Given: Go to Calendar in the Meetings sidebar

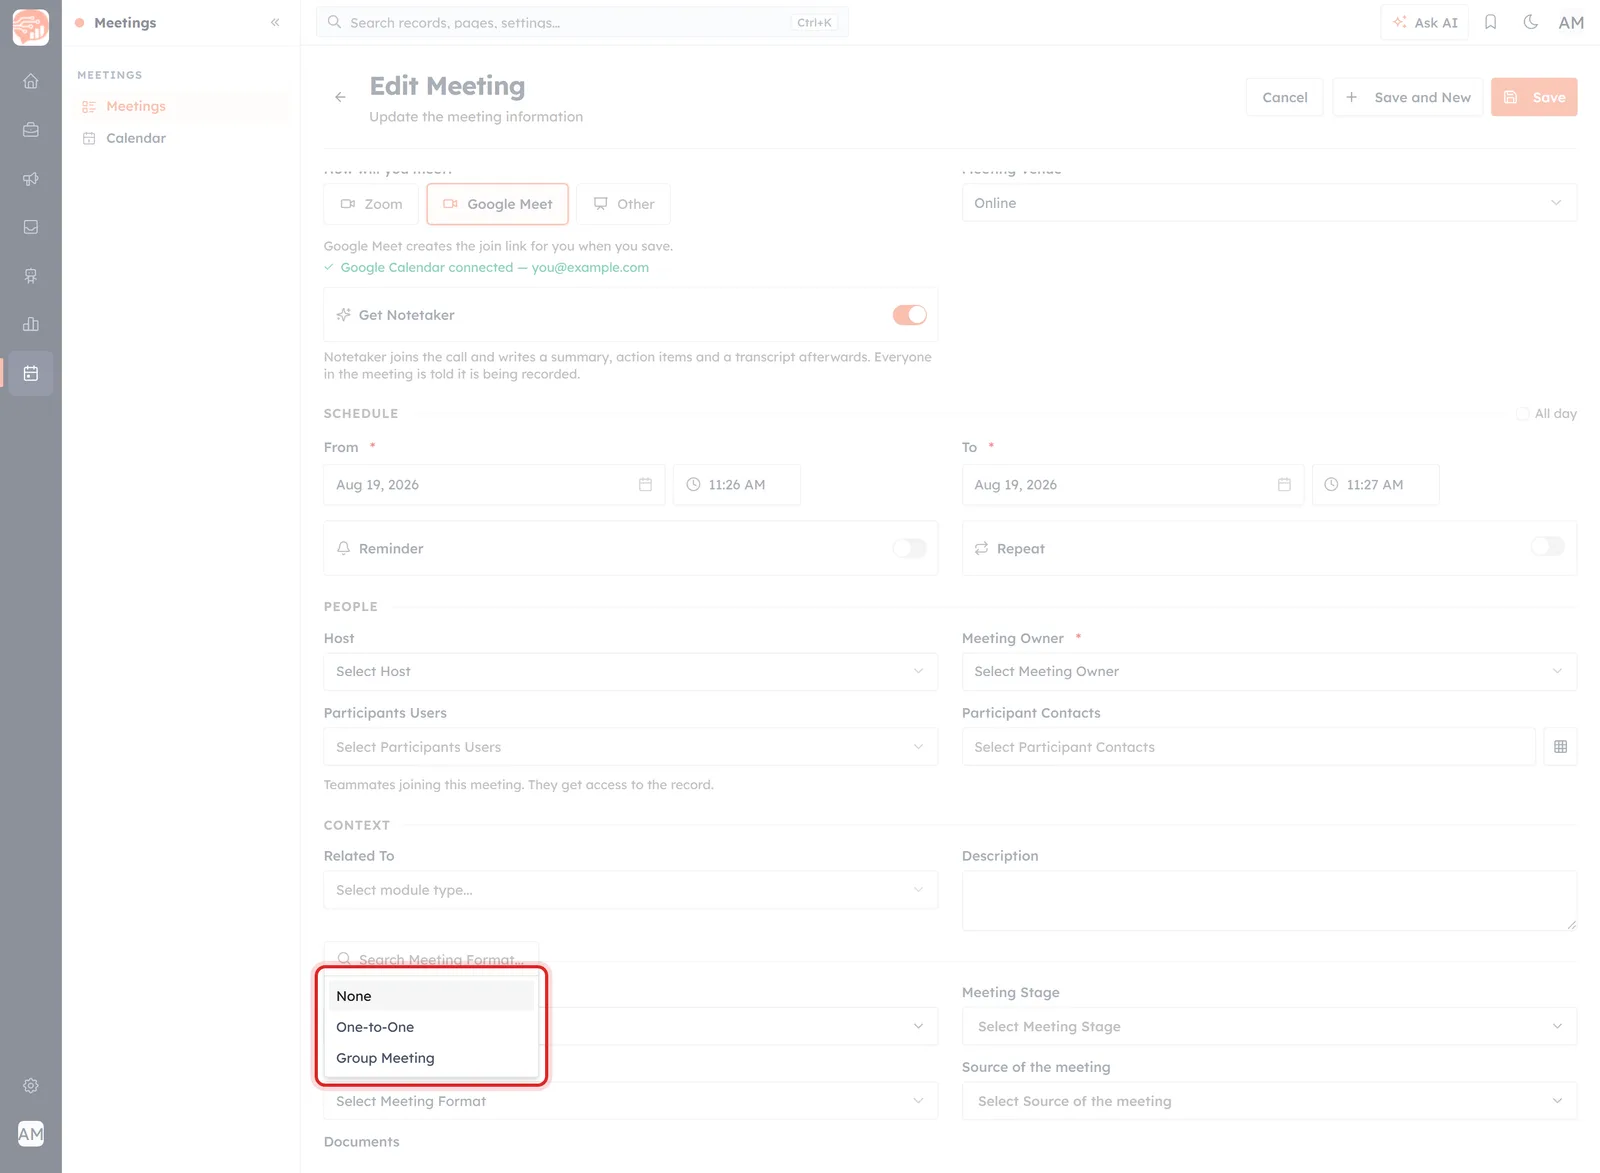Looking at the screenshot, I should [136, 138].
